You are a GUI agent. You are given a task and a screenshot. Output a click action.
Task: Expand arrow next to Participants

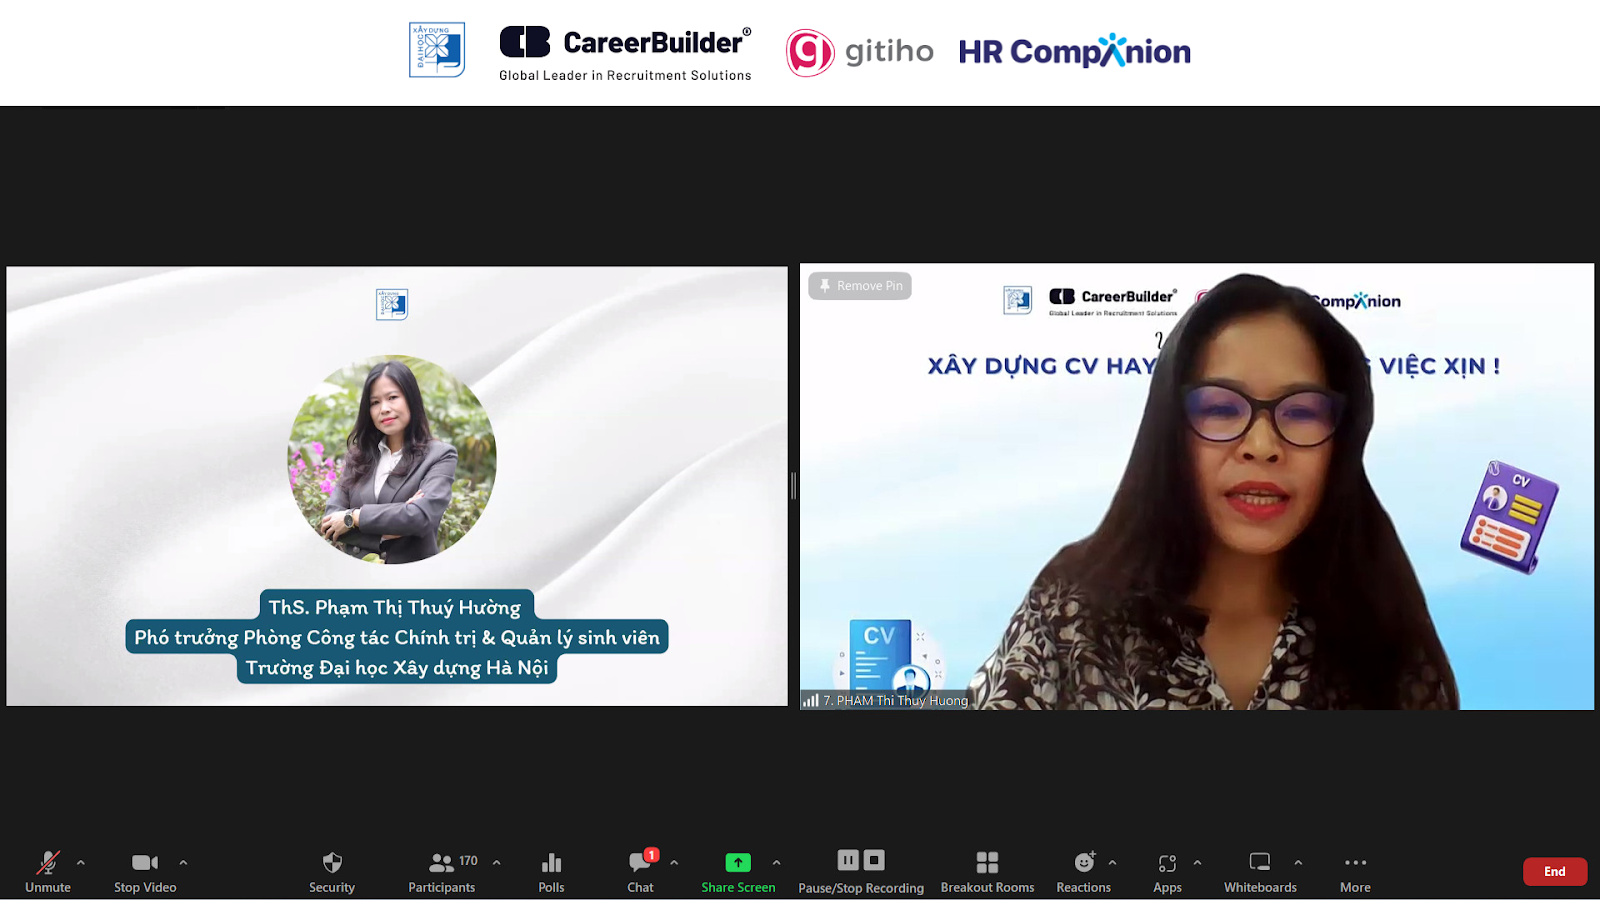tap(497, 862)
